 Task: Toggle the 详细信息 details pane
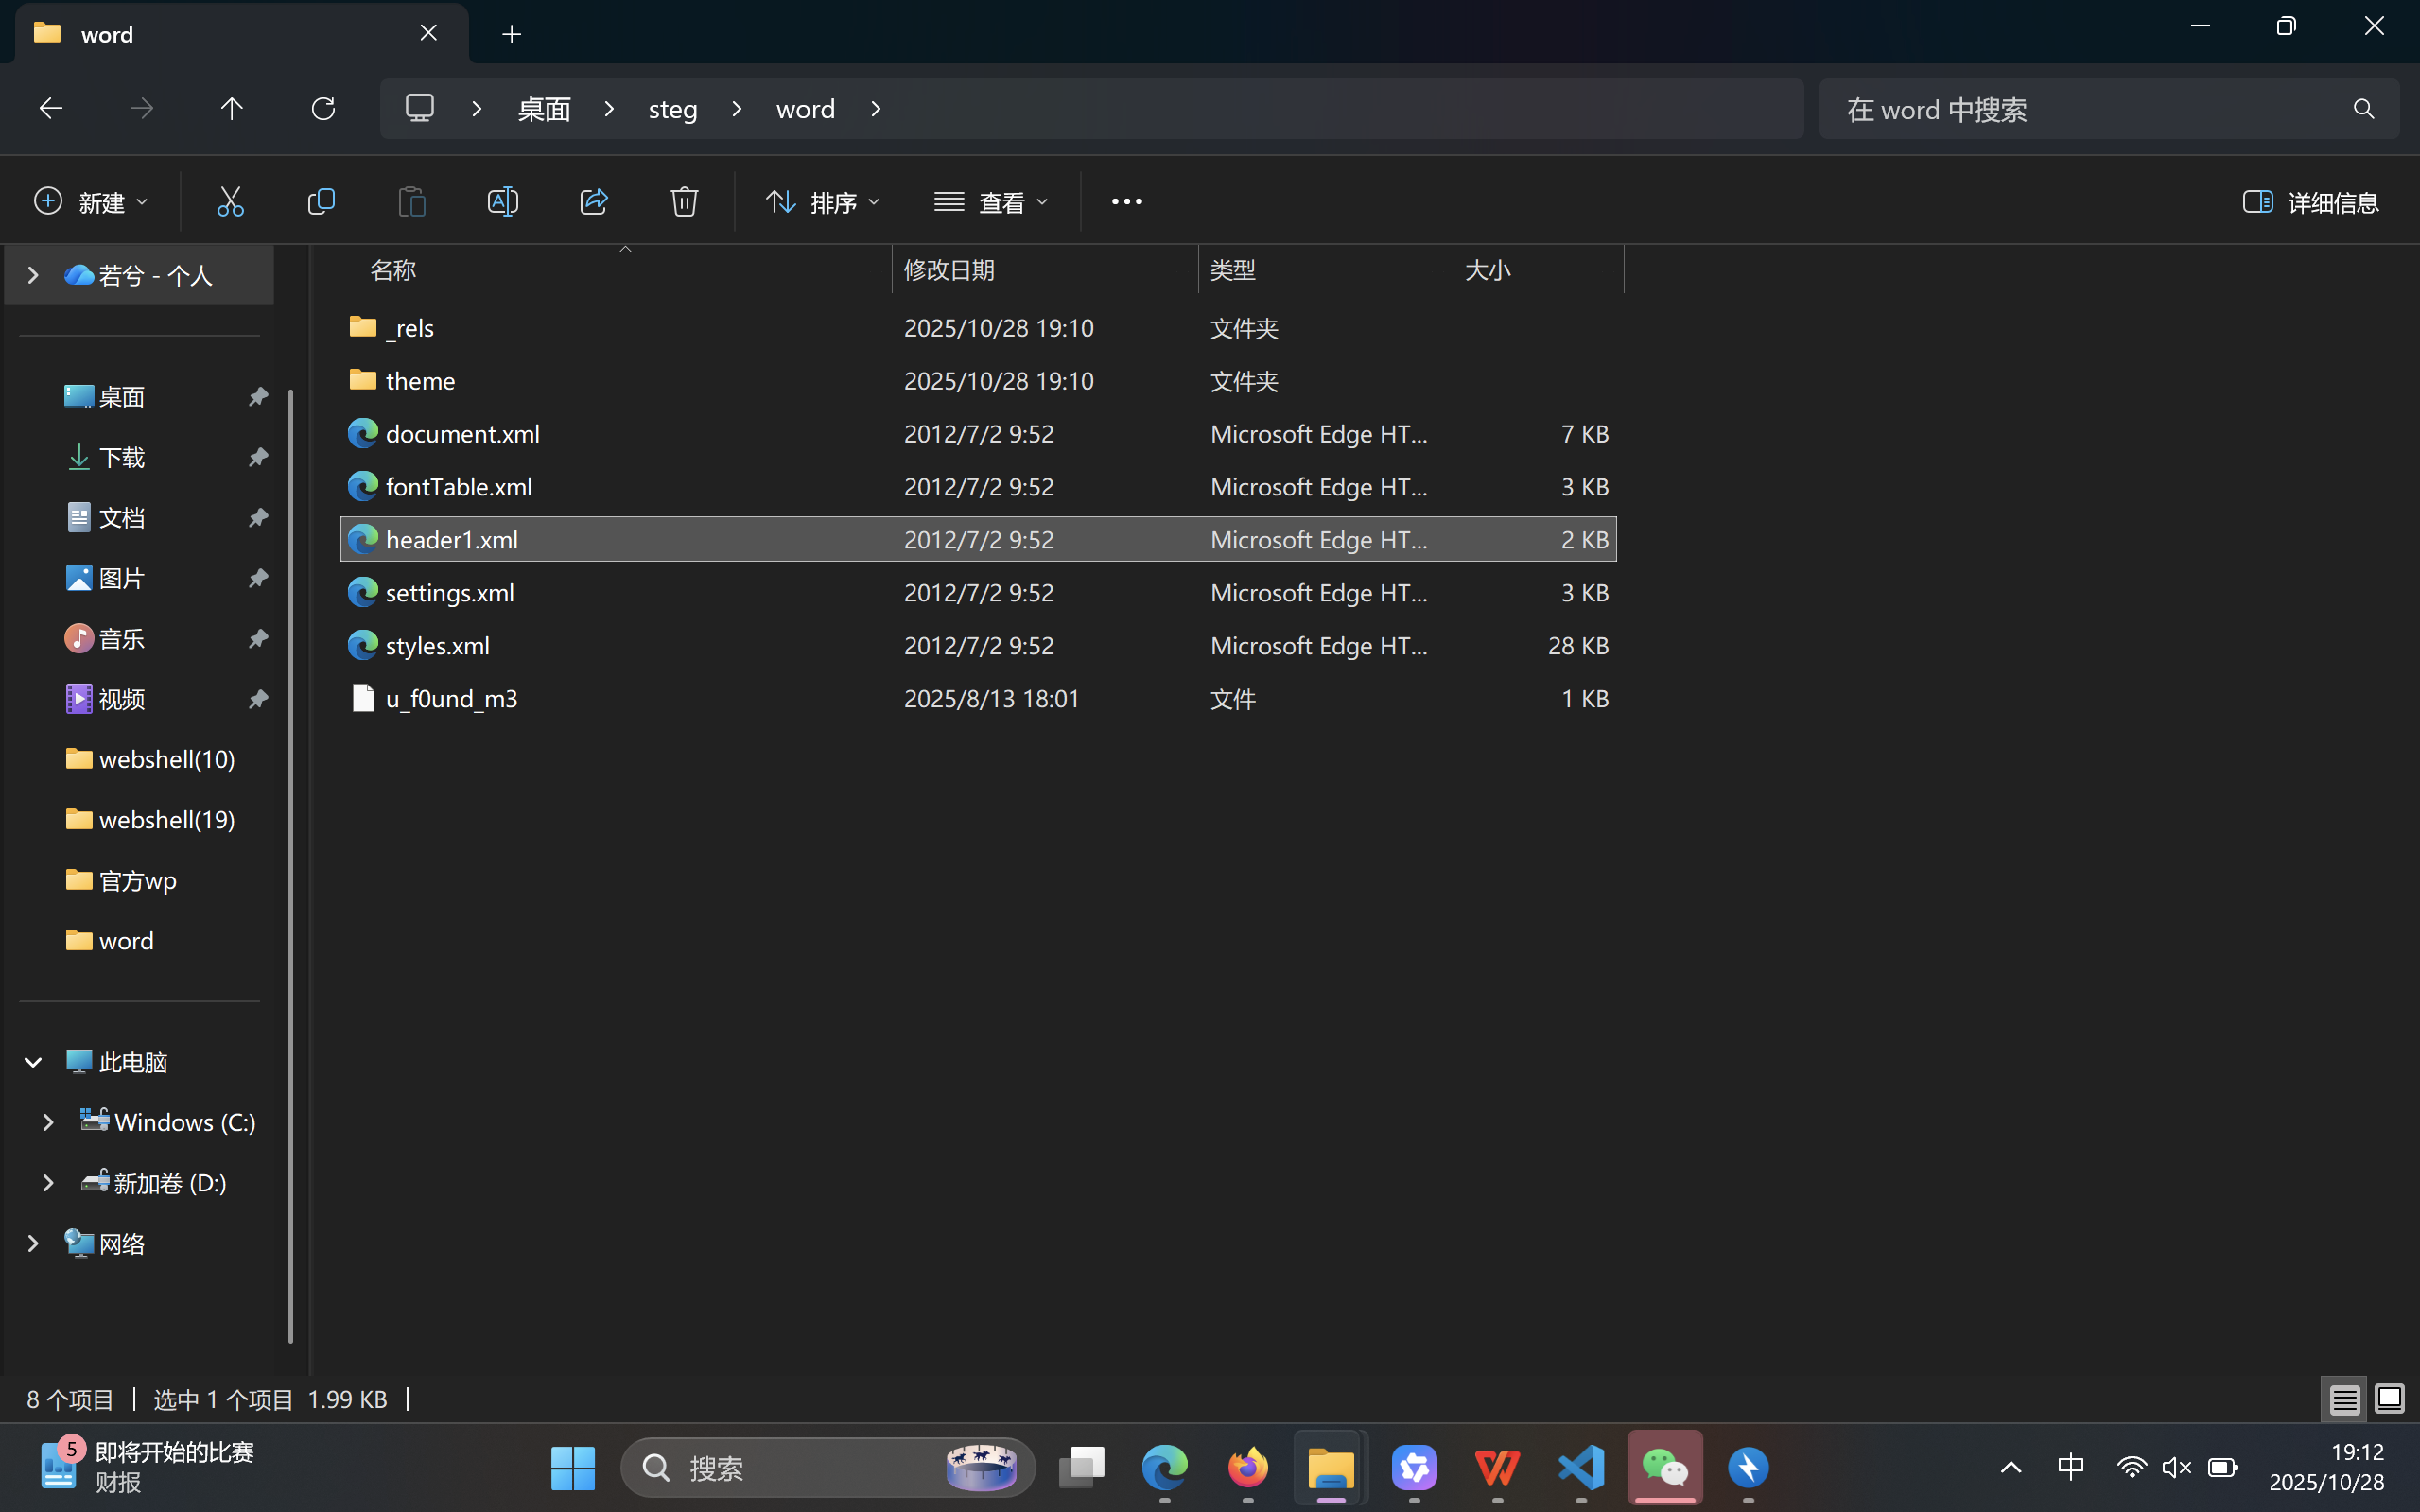(2310, 202)
